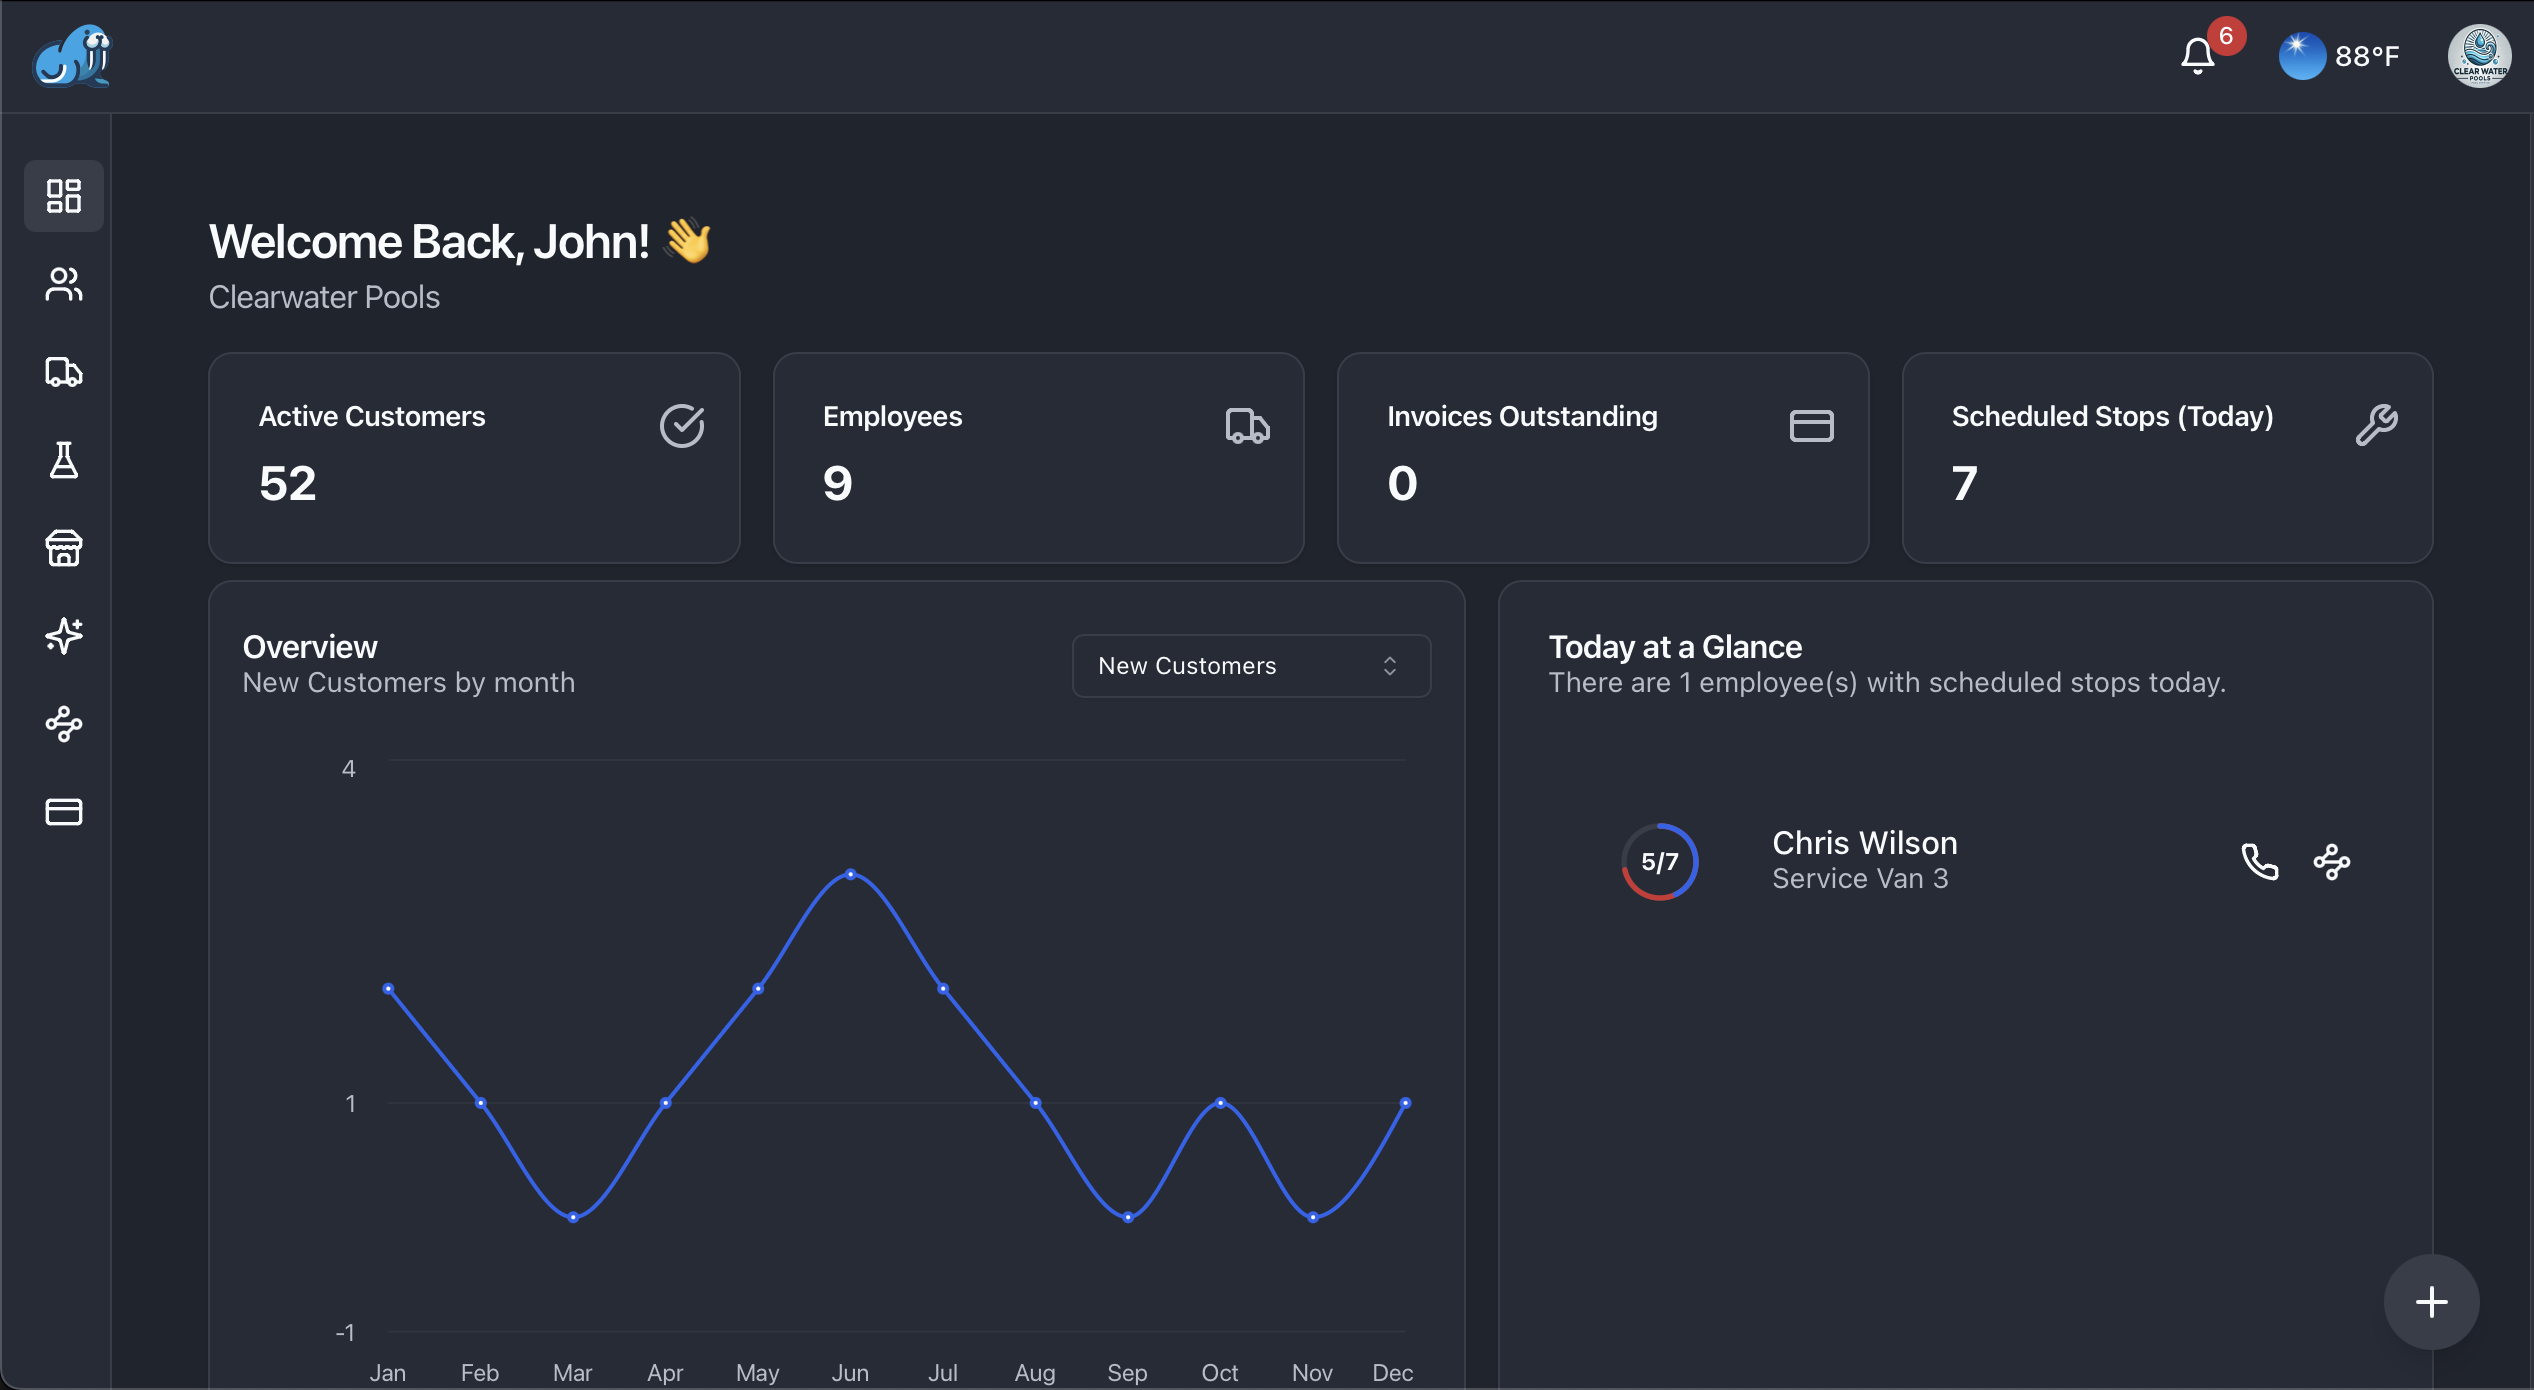Open the routes icon in sidebar
Viewport: 2534px width, 1390px height.
pyautogui.click(x=64, y=724)
